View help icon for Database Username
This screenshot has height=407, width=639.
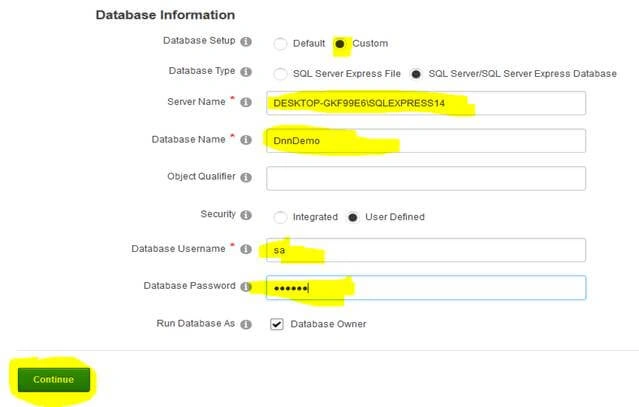(x=246, y=249)
